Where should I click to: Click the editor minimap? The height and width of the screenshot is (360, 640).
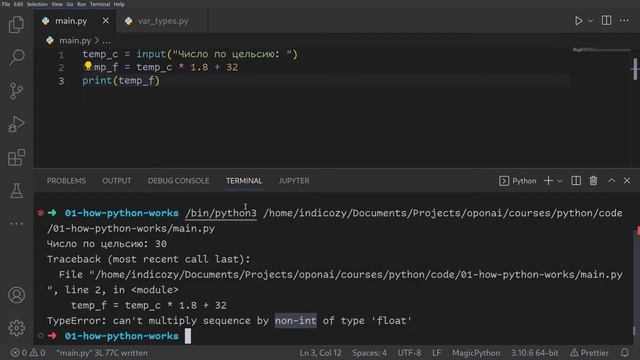click(600, 50)
